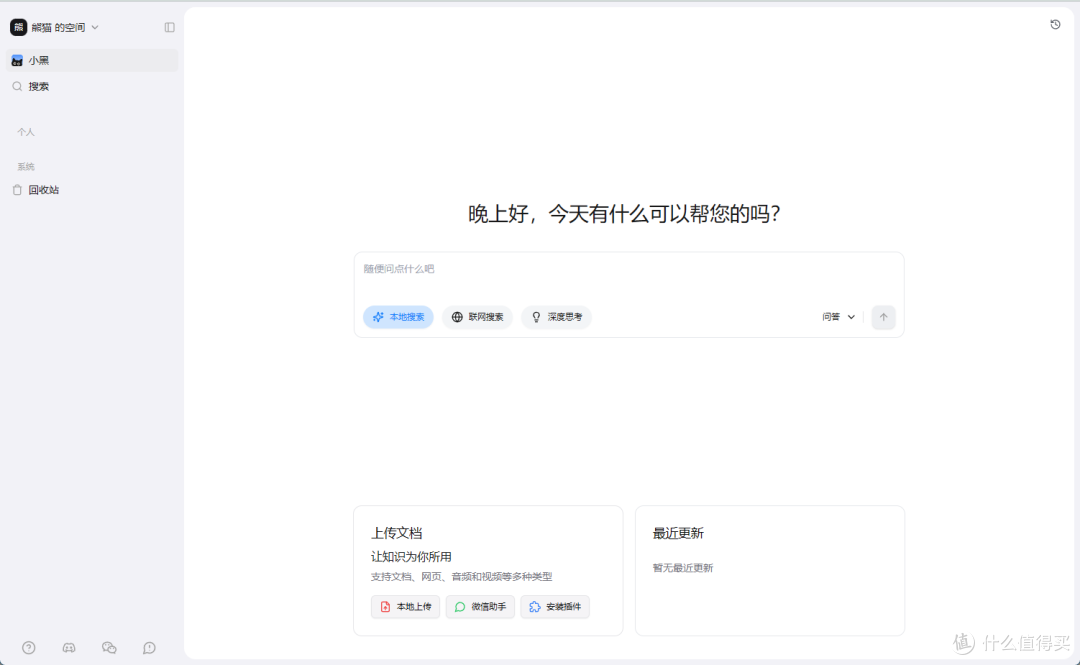Click the 安装插件 button
Screen dimensions: 1080x665
tap(555, 606)
